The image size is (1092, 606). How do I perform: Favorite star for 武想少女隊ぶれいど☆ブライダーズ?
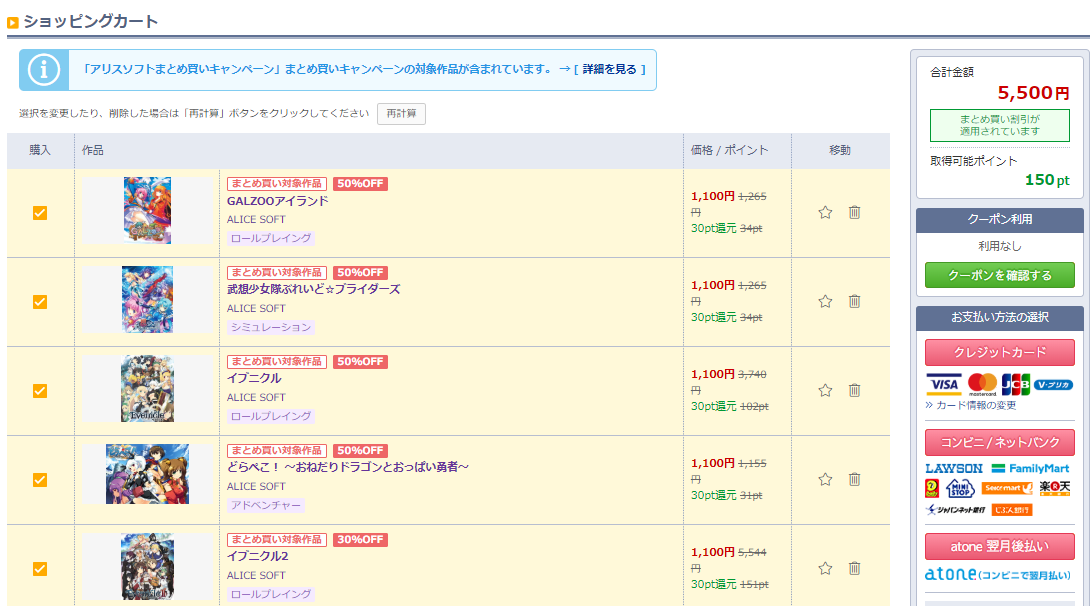point(825,302)
